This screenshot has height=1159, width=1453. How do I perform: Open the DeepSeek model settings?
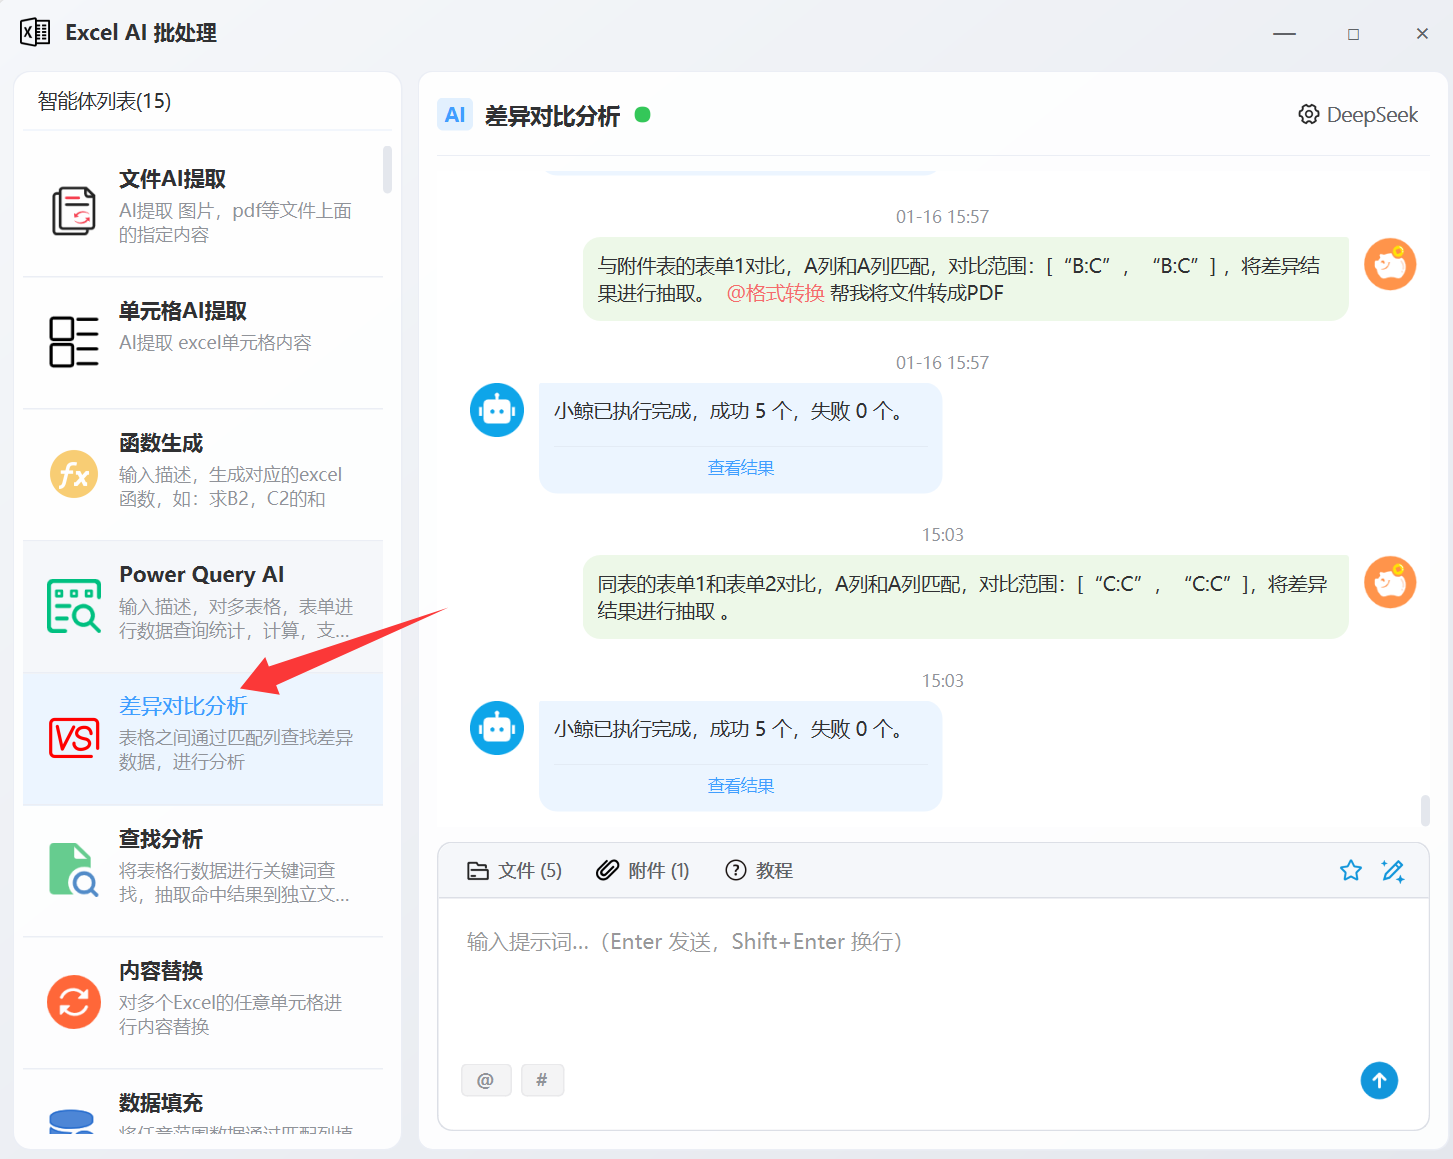(x=1358, y=115)
